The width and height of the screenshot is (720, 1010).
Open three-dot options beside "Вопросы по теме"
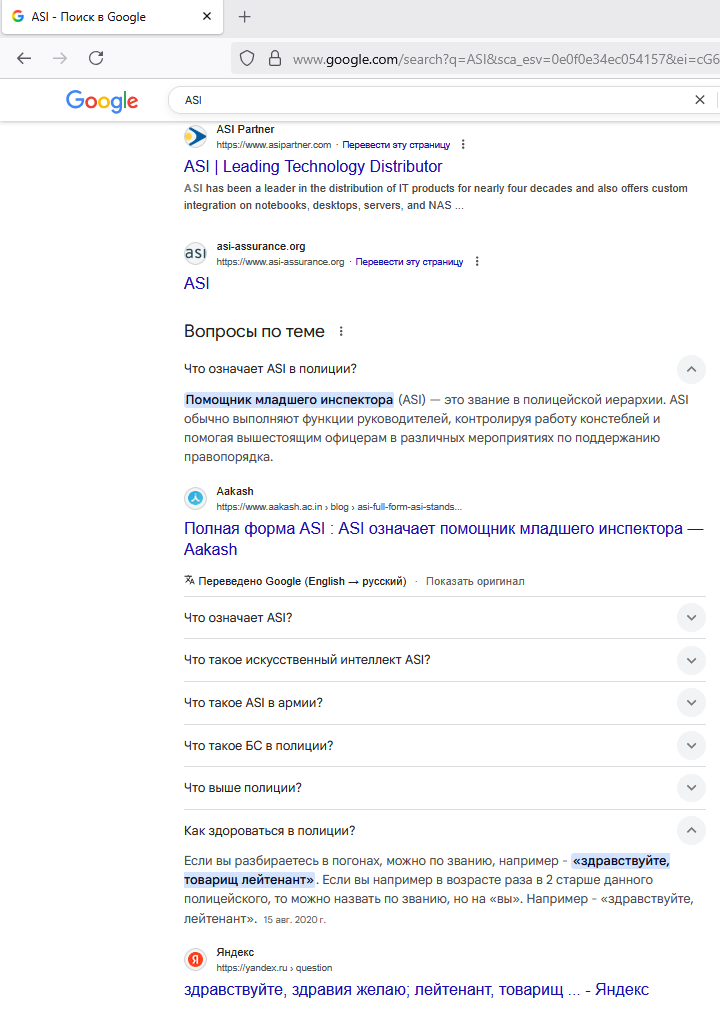coord(341,332)
